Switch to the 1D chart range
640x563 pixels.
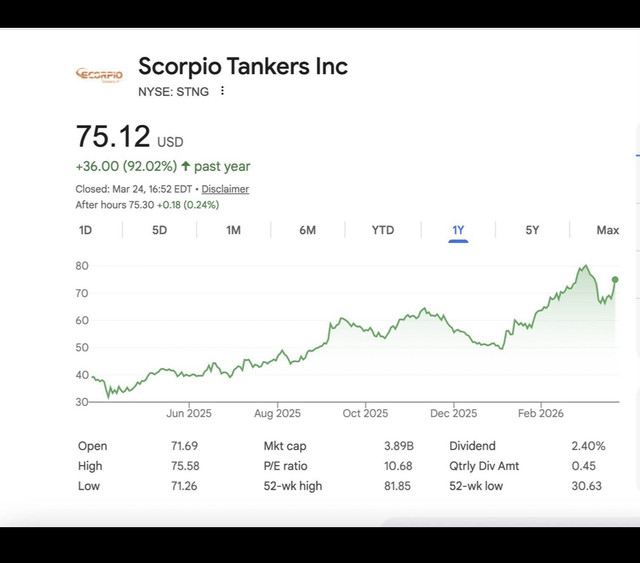[x=86, y=230]
